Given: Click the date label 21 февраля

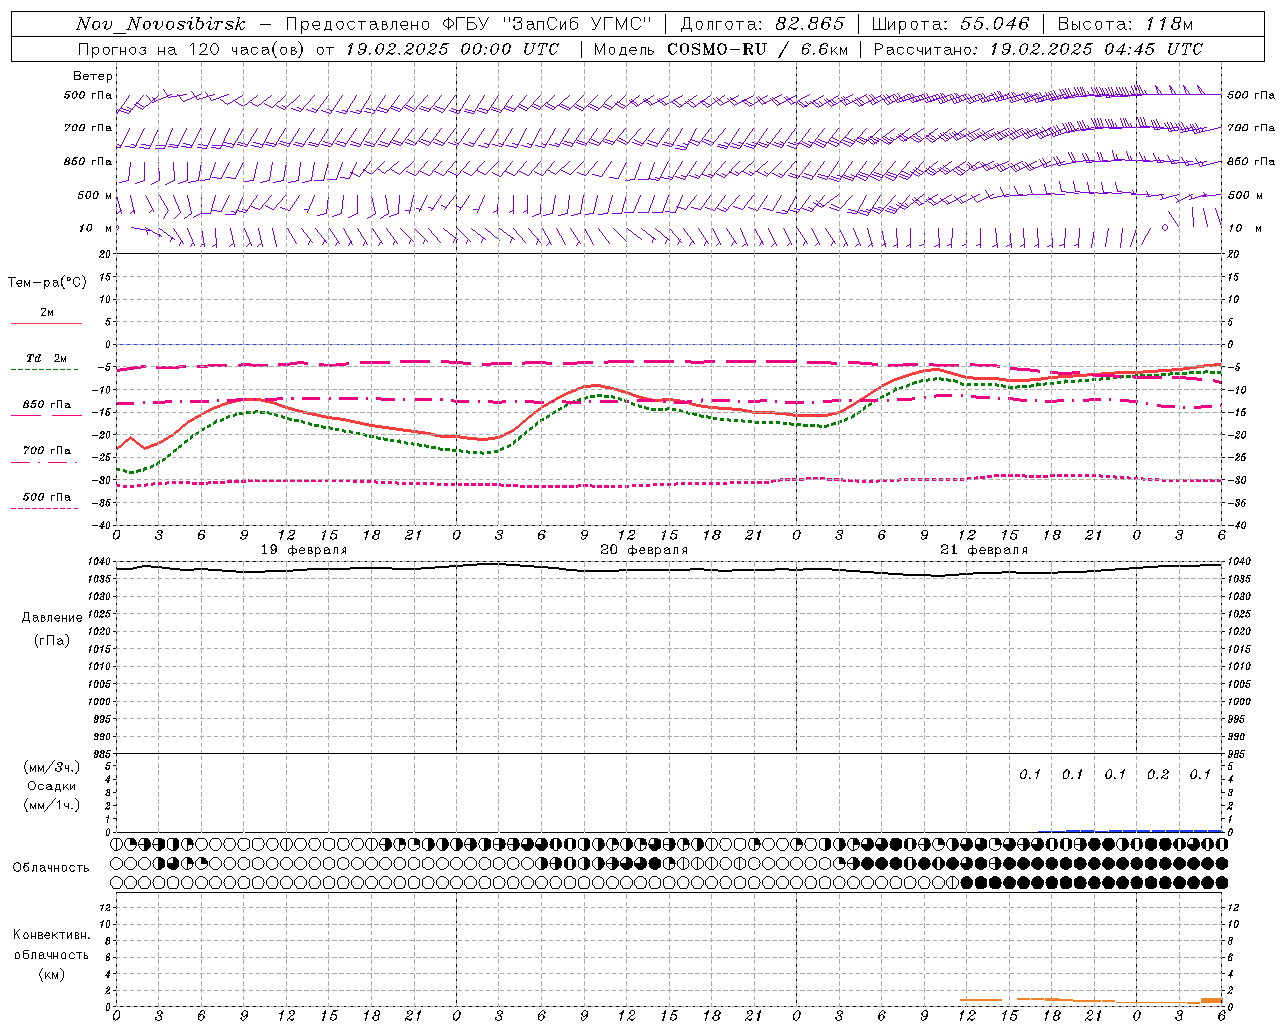Looking at the screenshot, I should (984, 550).
